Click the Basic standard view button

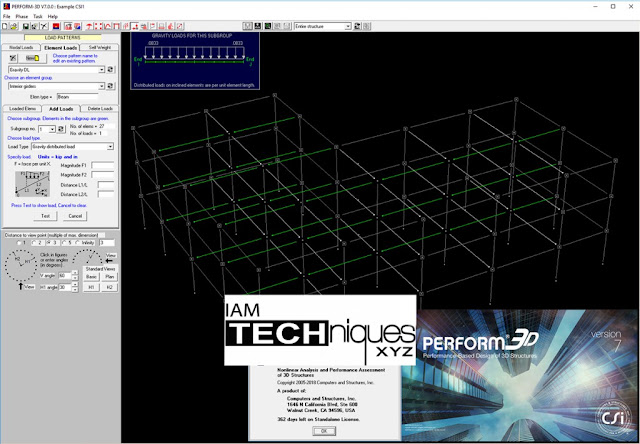point(91,277)
